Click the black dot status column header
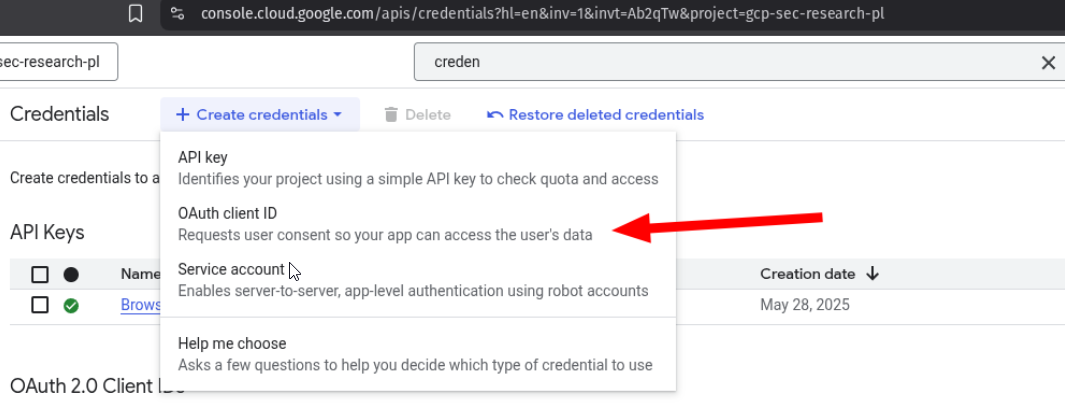 coord(71,274)
